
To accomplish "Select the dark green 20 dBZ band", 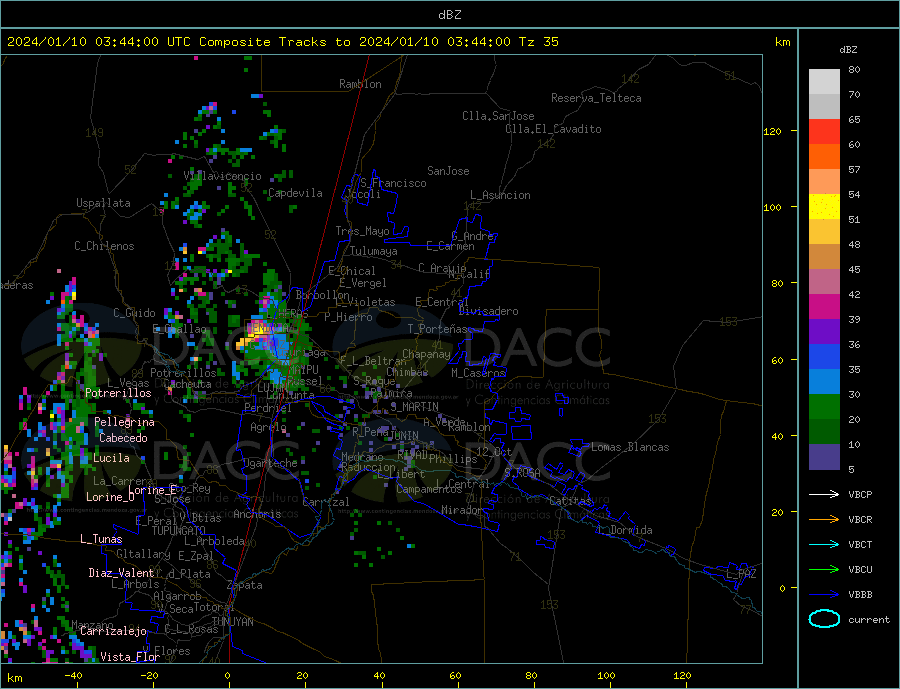I will tap(824, 432).
